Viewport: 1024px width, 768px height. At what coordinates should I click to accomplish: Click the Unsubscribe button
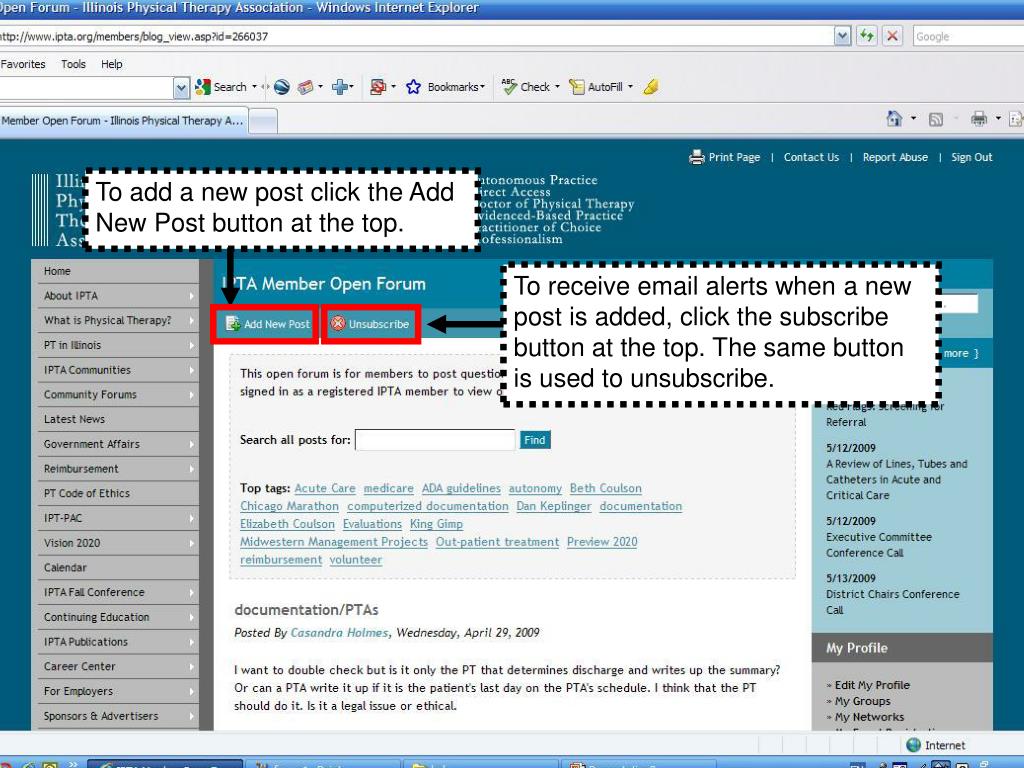pos(370,324)
